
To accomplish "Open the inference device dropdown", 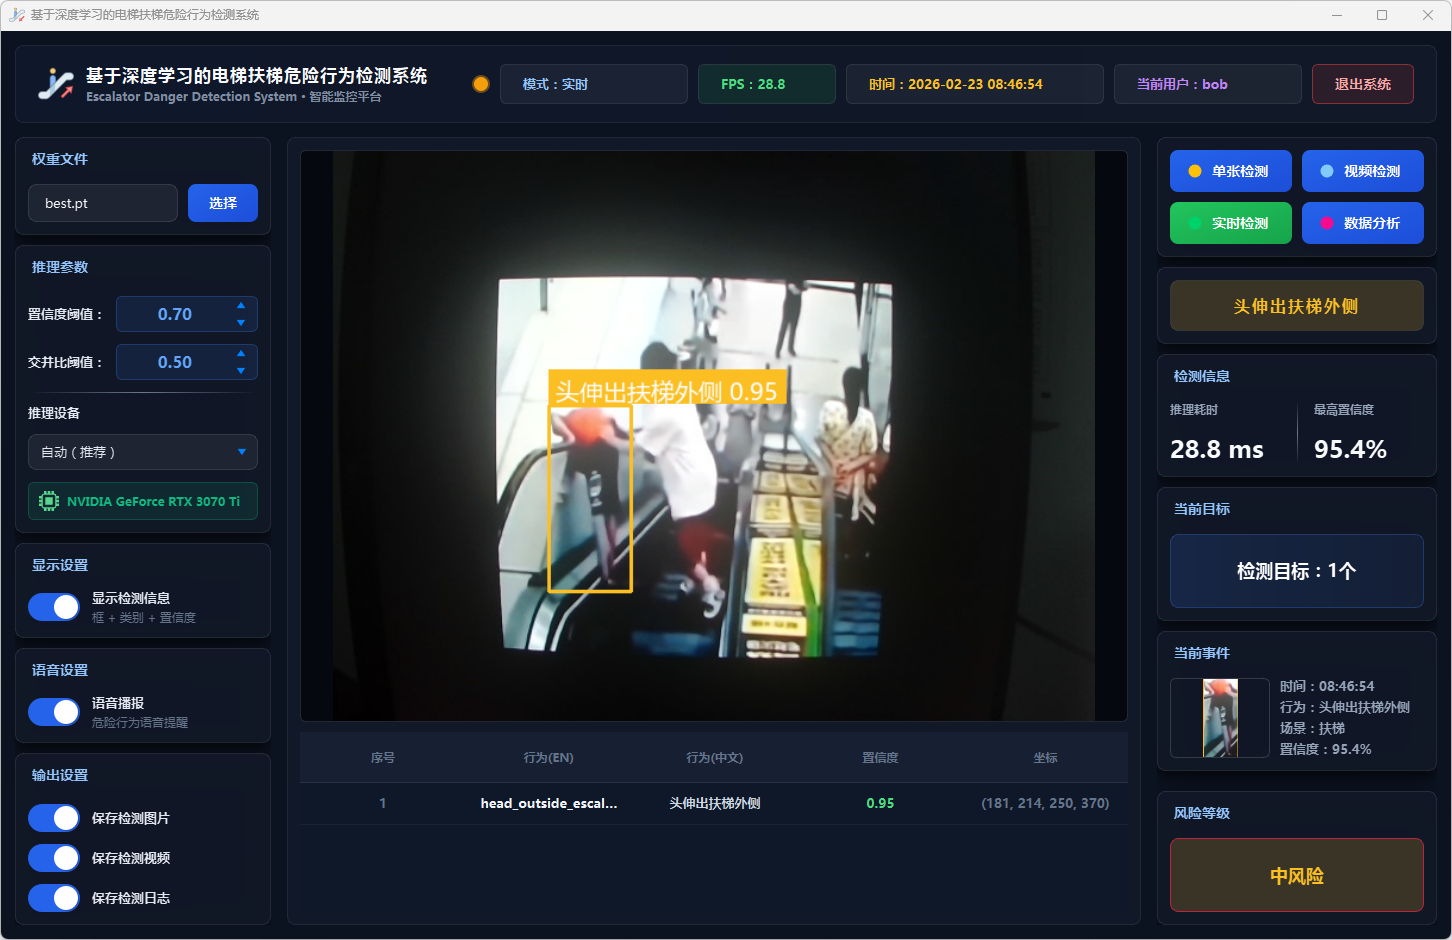I will pos(143,452).
